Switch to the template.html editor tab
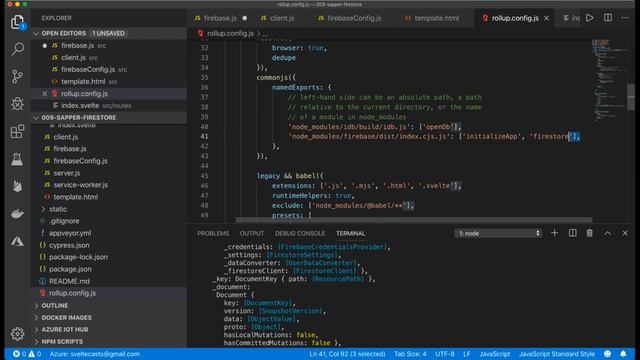Viewport: 640px width, 360px height. (436, 18)
